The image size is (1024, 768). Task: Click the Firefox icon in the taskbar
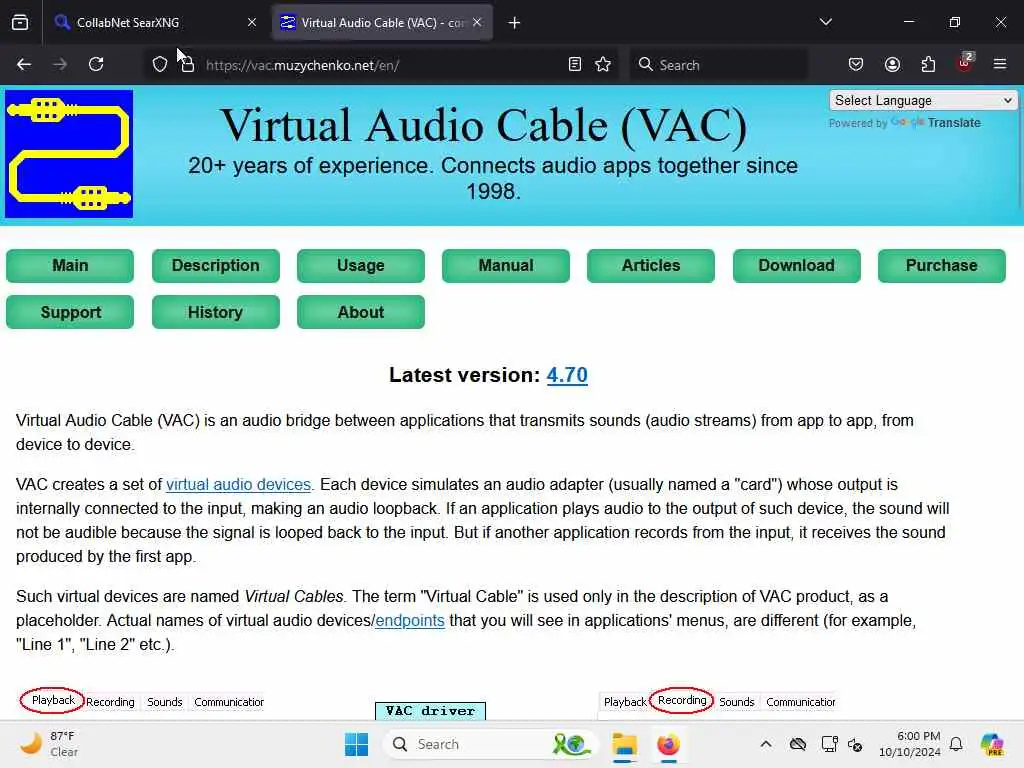pos(668,744)
